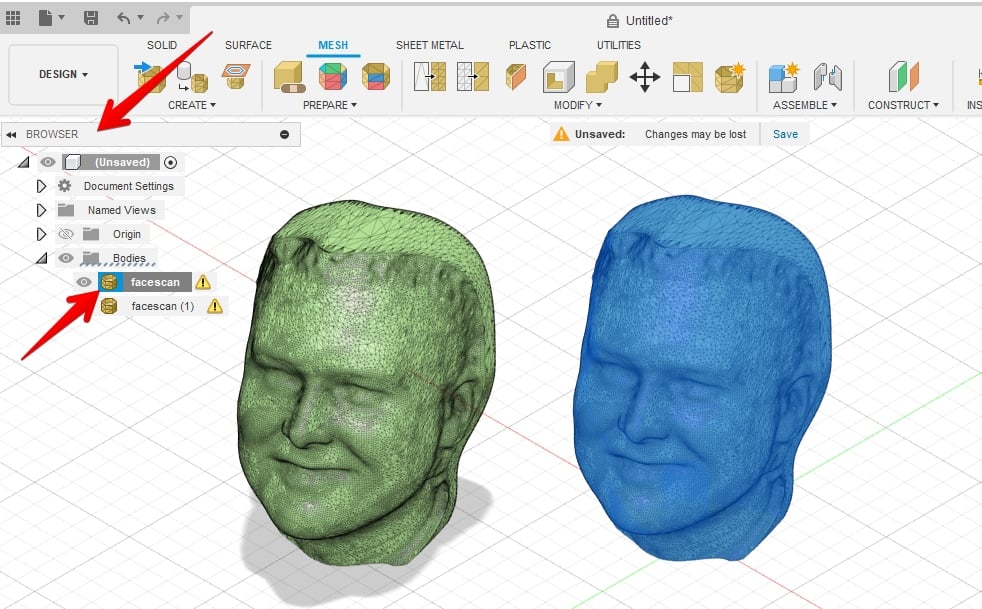The width and height of the screenshot is (982, 609).
Task: Open the CREATE panel dropdown
Action: [x=192, y=105]
